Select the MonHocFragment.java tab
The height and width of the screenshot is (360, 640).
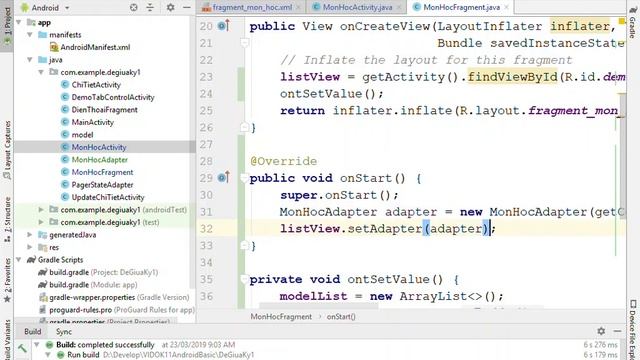pyautogui.click(x=461, y=7)
